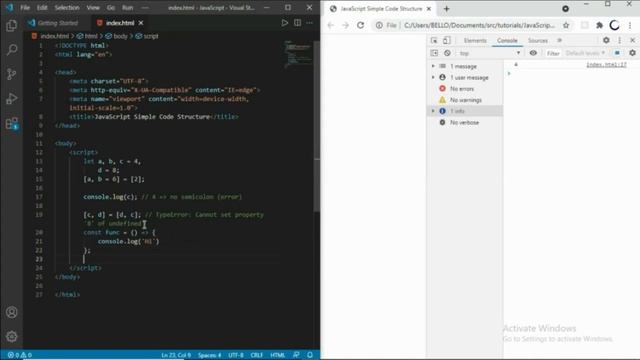This screenshot has height=360, width=640.
Task: Open DevTools customize three-dot menu
Action: tap(620, 40)
